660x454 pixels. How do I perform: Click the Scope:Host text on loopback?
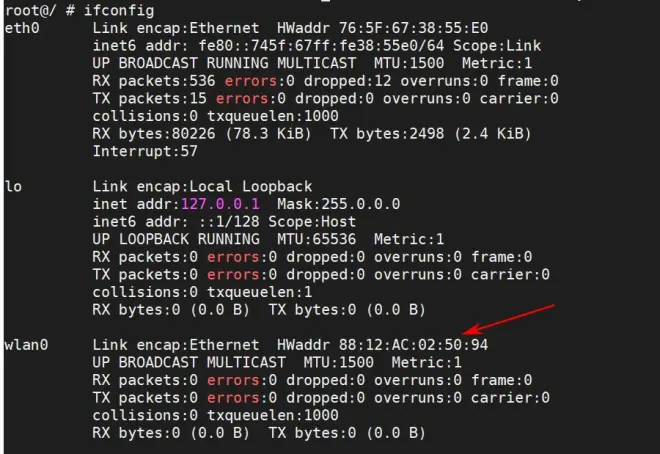[312, 222]
